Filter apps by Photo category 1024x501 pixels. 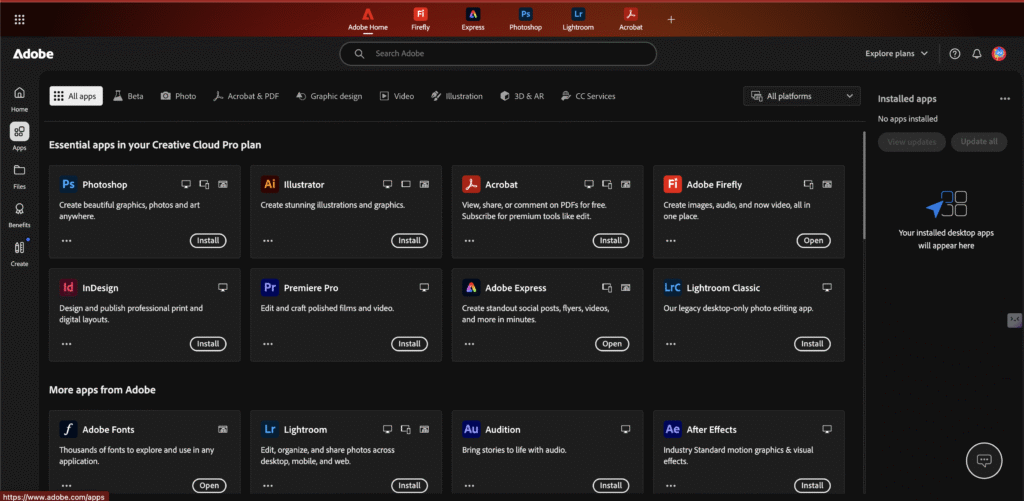(178, 96)
